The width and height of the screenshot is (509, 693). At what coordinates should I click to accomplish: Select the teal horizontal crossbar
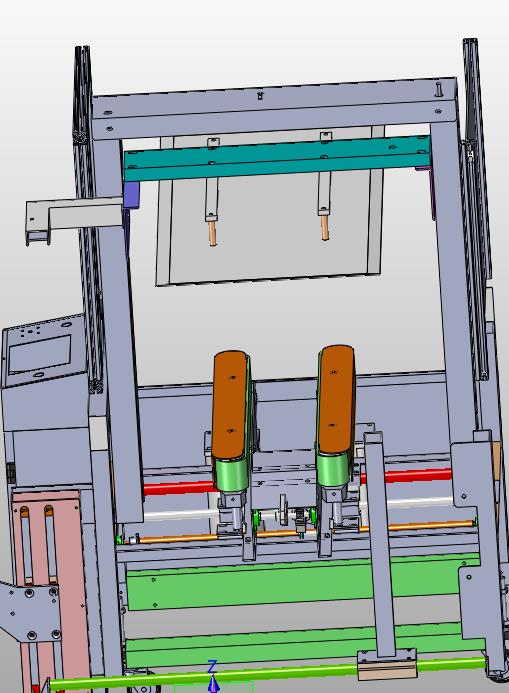click(277, 158)
